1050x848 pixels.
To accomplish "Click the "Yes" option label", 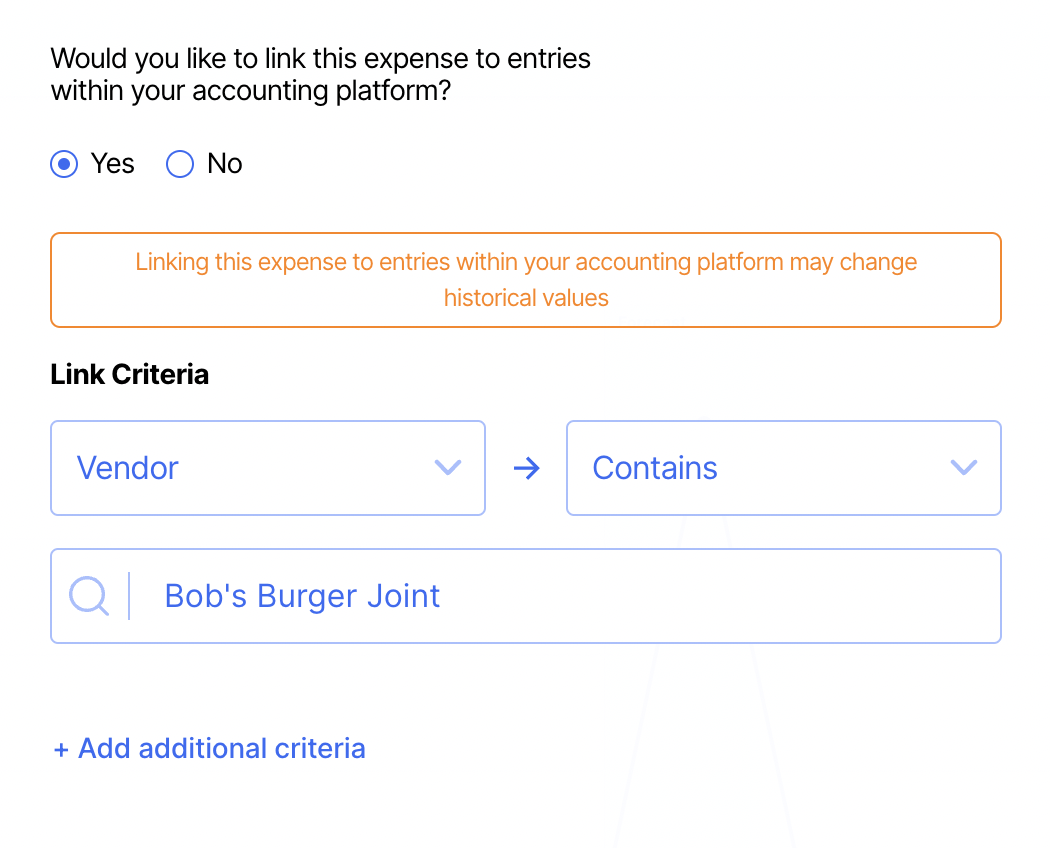I will [112, 164].
